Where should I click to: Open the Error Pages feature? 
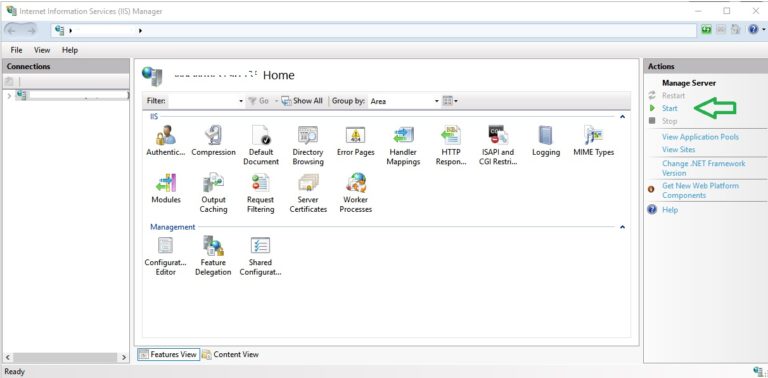(x=356, y=141)
